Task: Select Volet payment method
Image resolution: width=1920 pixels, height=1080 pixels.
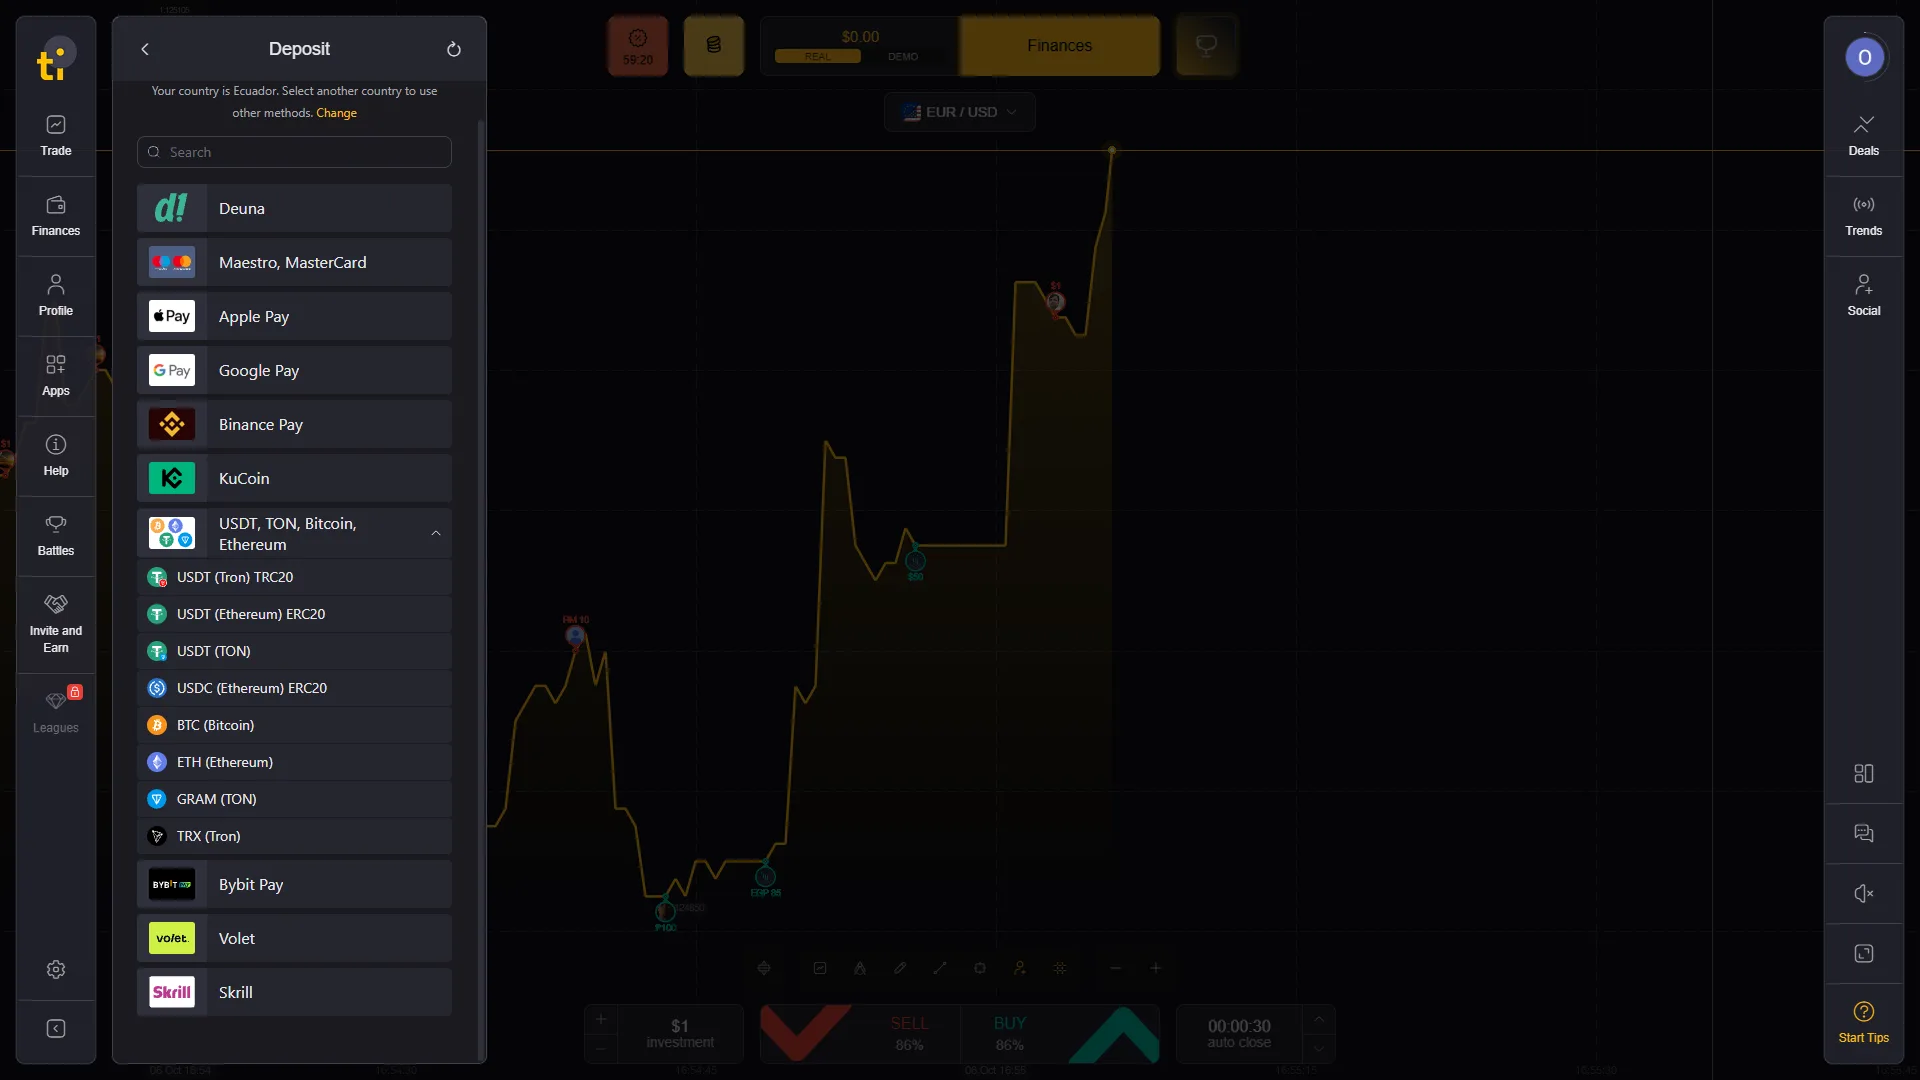Action: point(294,938)
